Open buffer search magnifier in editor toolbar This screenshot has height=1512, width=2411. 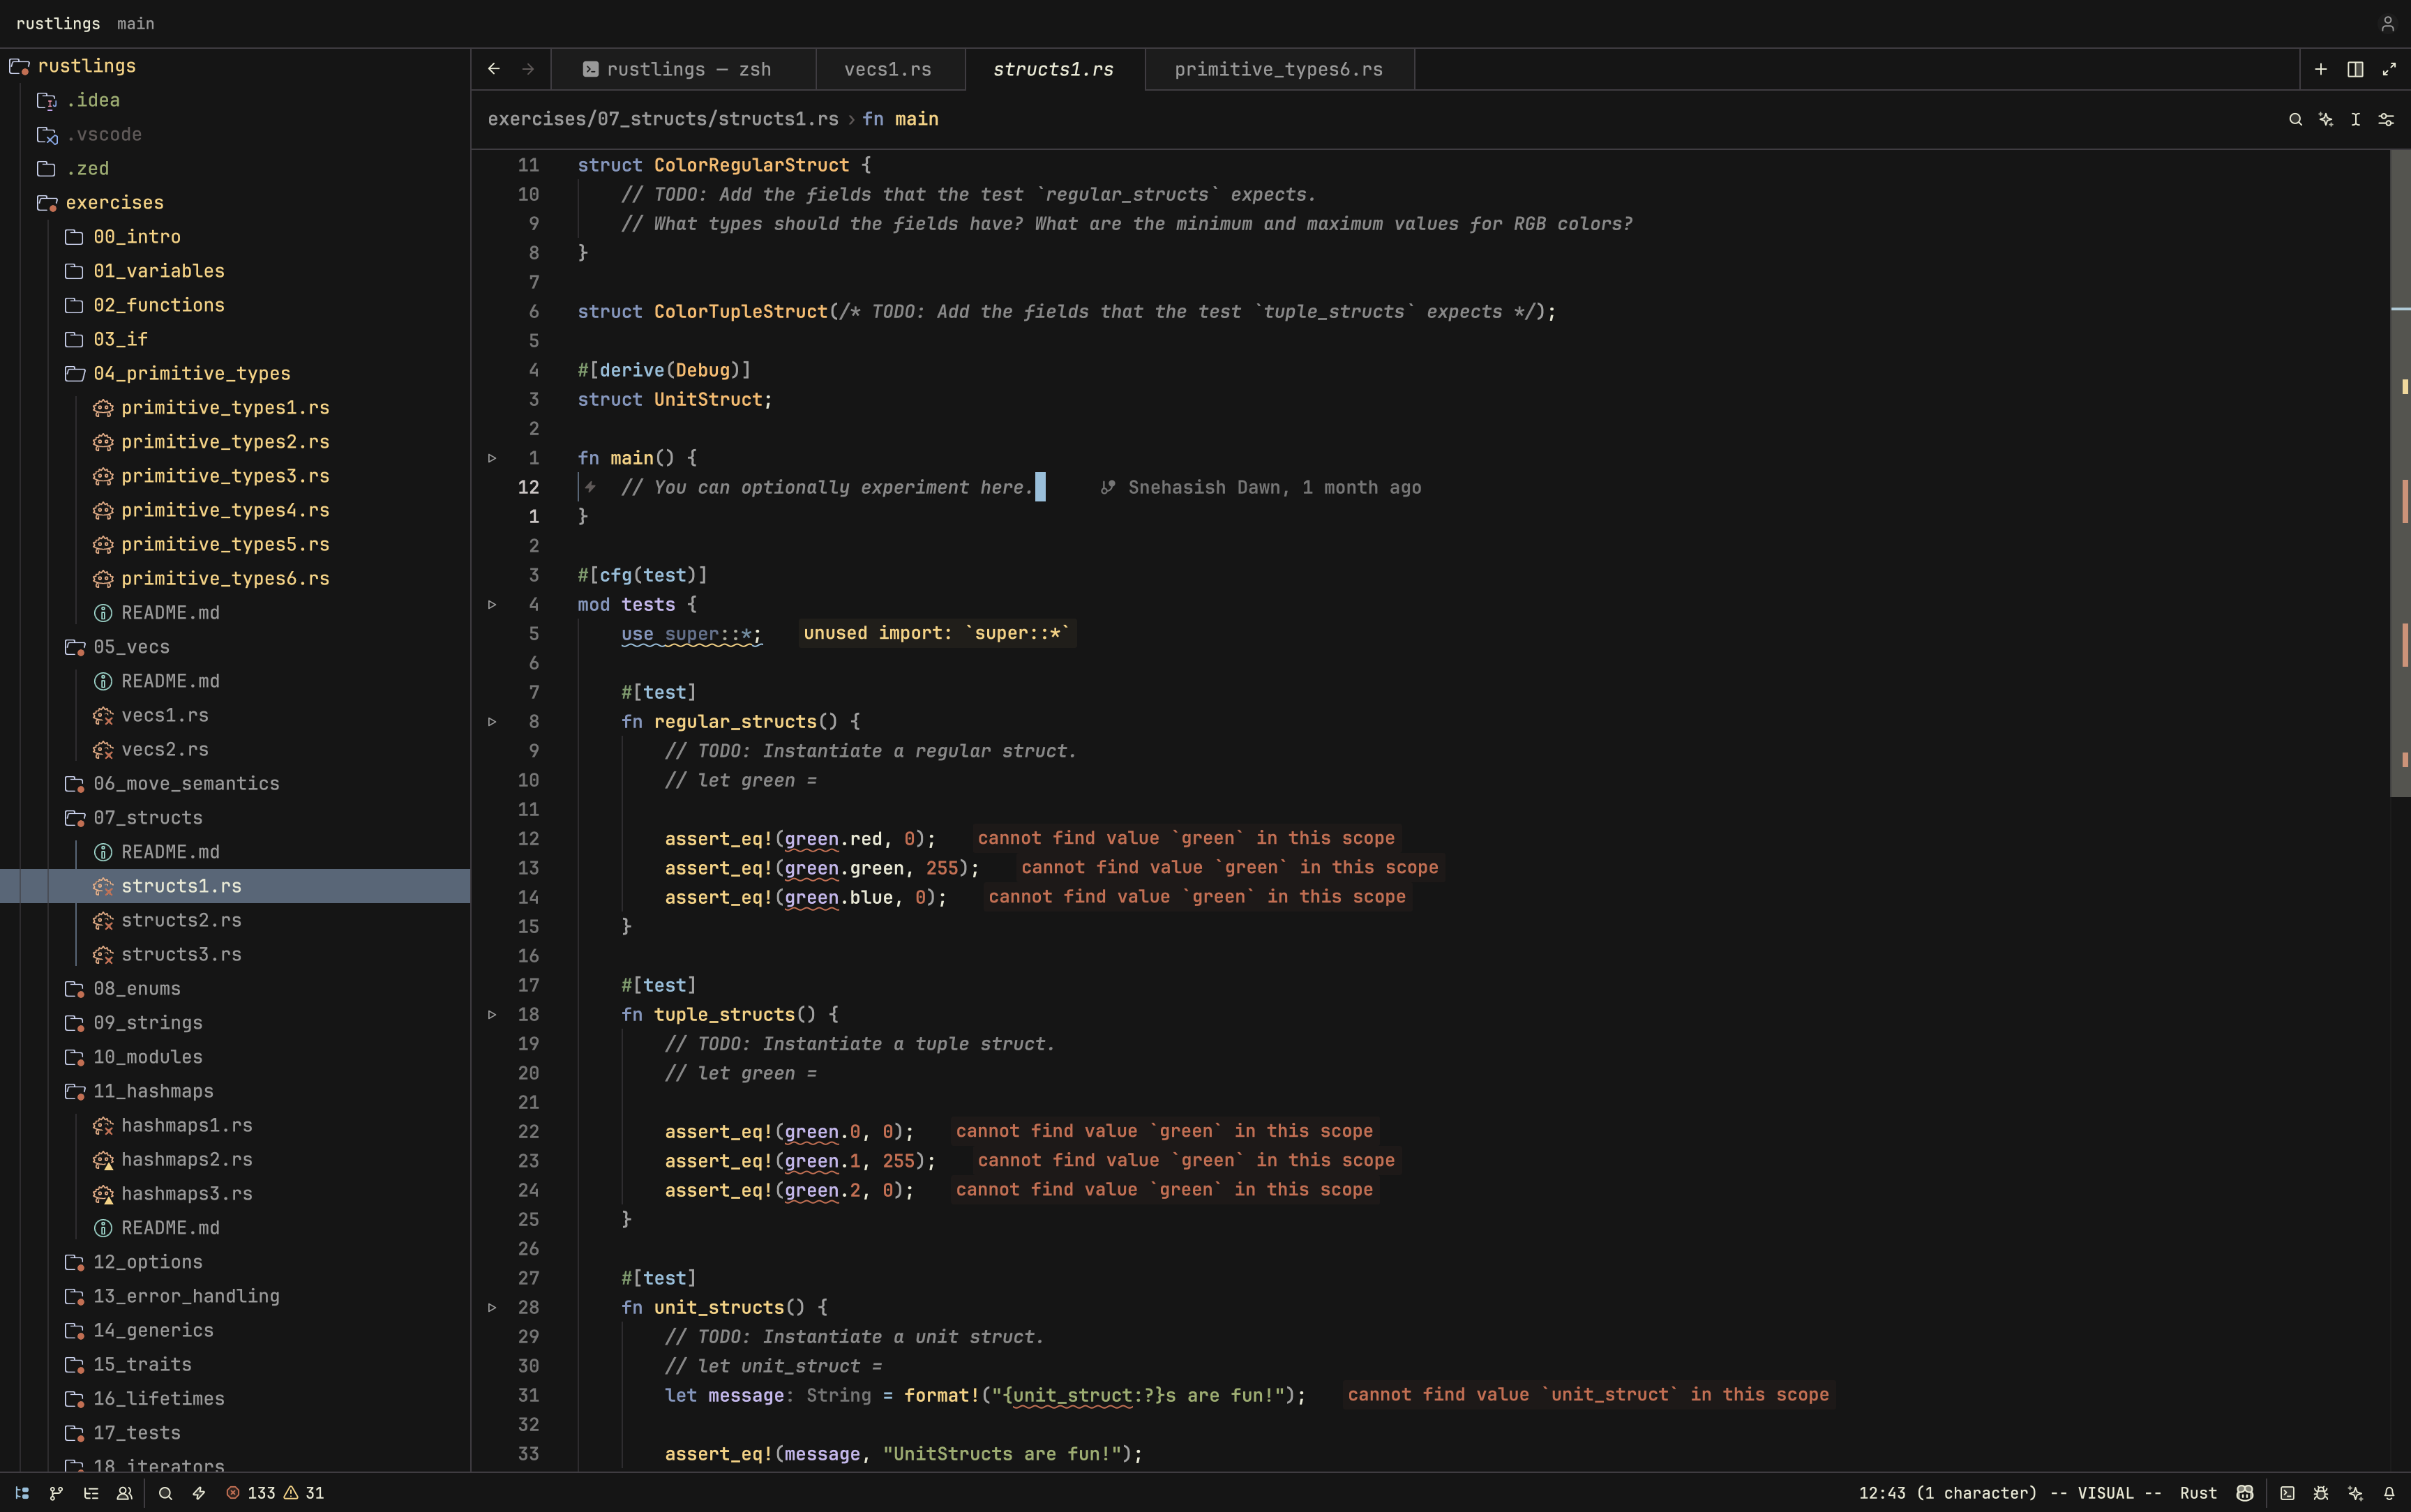point(2296,119)
